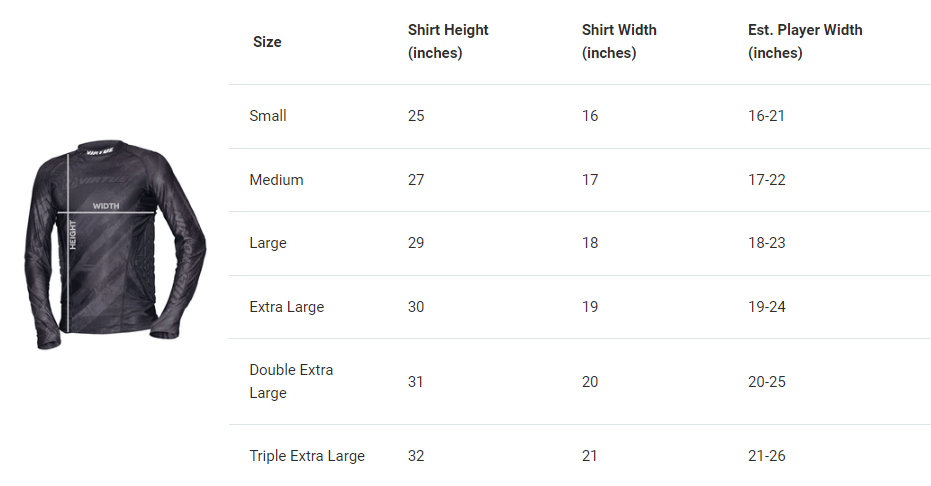Select the Small size row label
Screen dimensions: 931x486
pyautogui.click(x=268, y=116)
